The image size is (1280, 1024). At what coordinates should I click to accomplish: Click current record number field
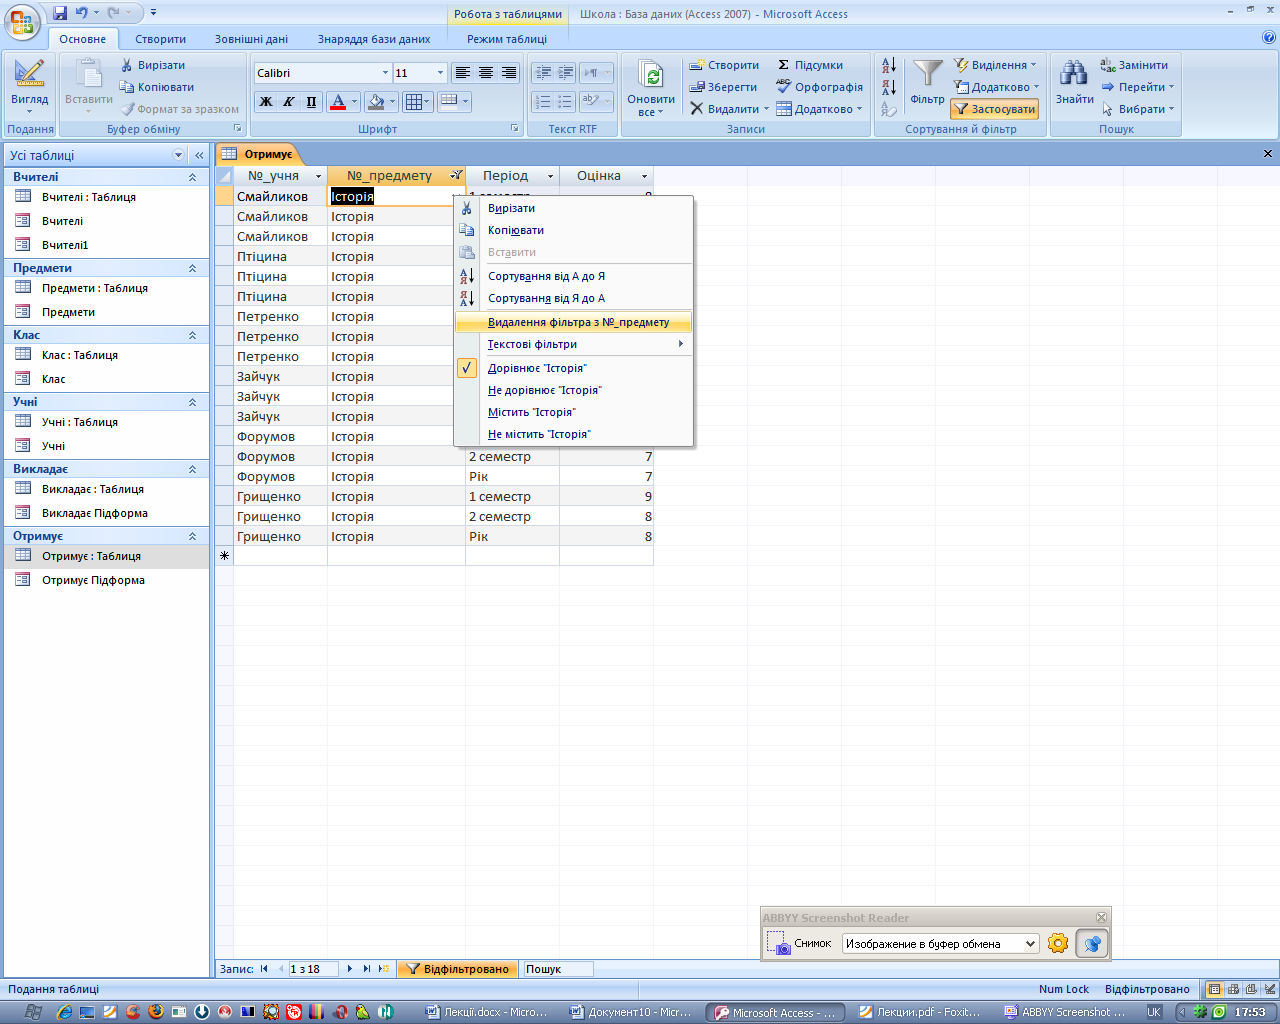(312, 969)
